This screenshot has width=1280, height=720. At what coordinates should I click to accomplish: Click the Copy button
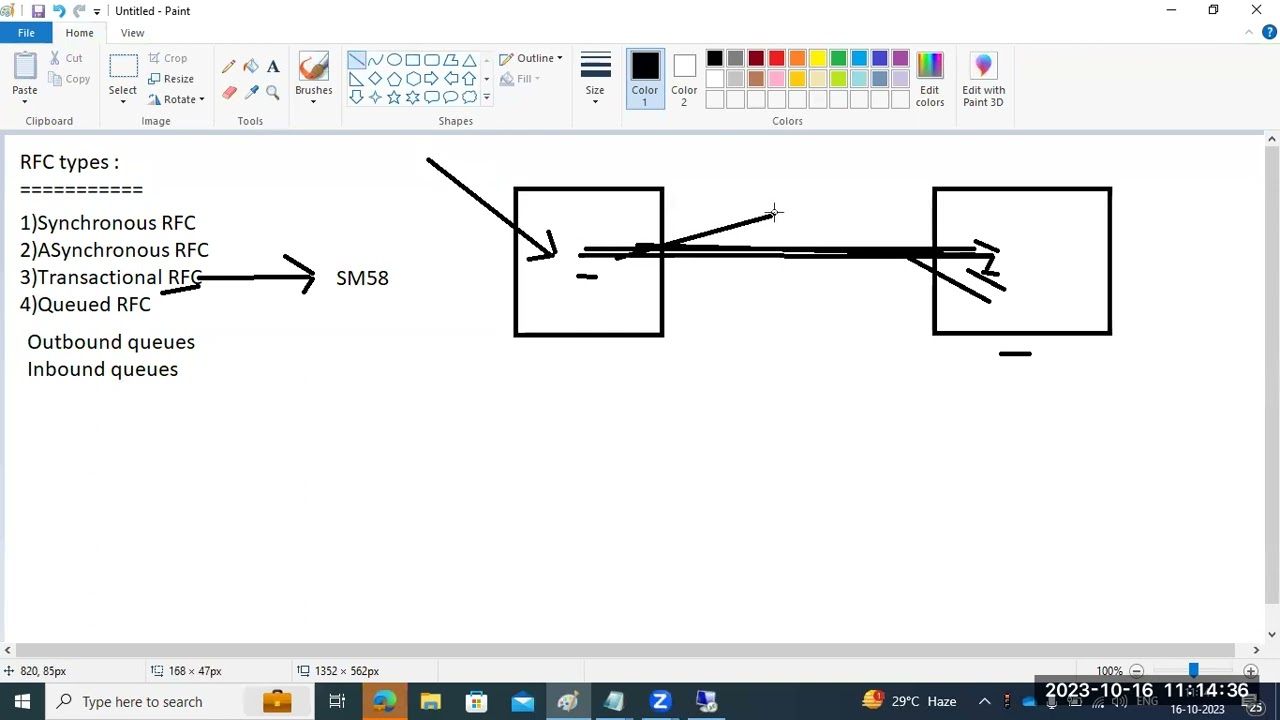pos(69,79)
